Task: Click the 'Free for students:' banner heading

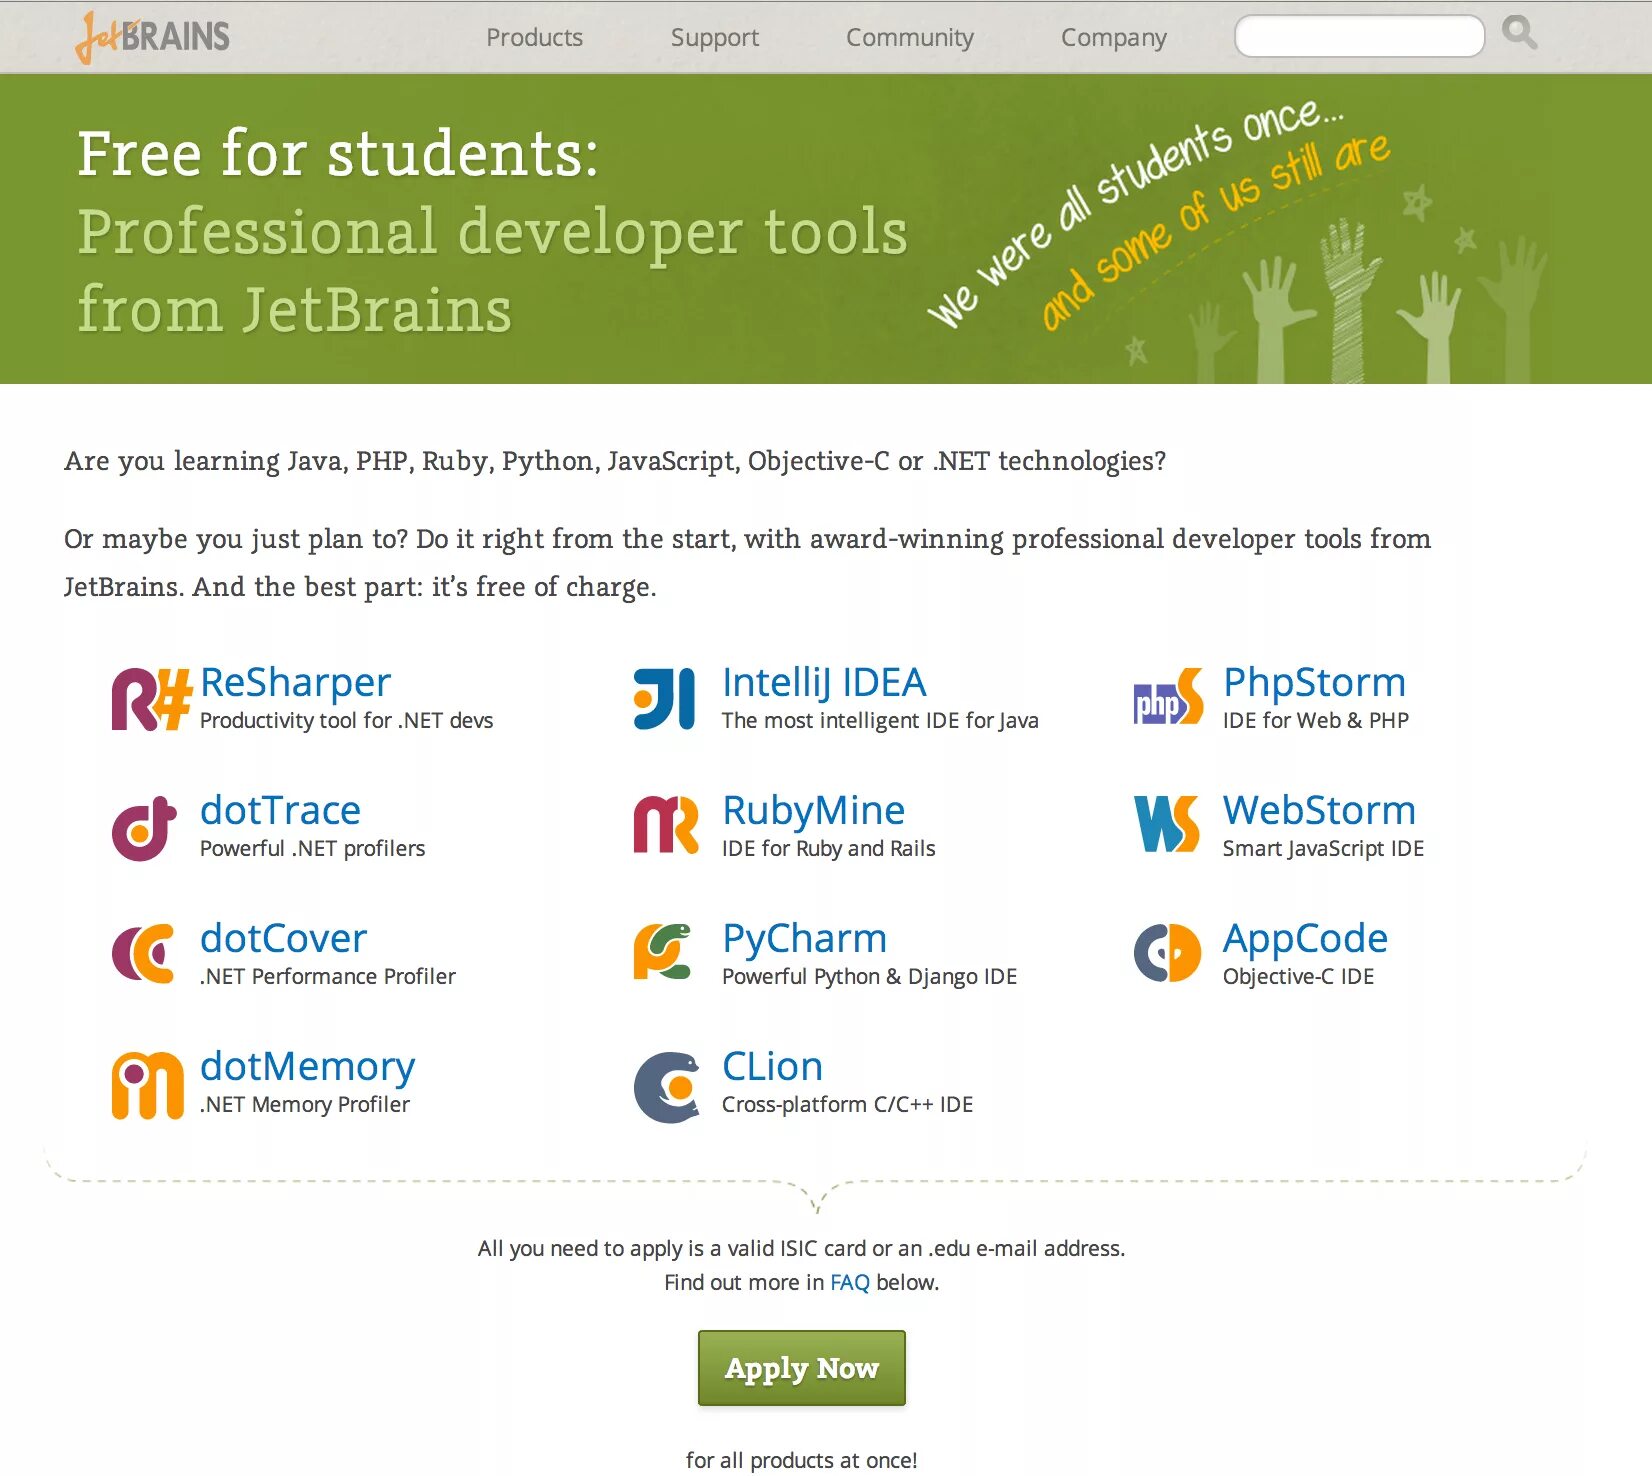Action: [x=338, y=153]
